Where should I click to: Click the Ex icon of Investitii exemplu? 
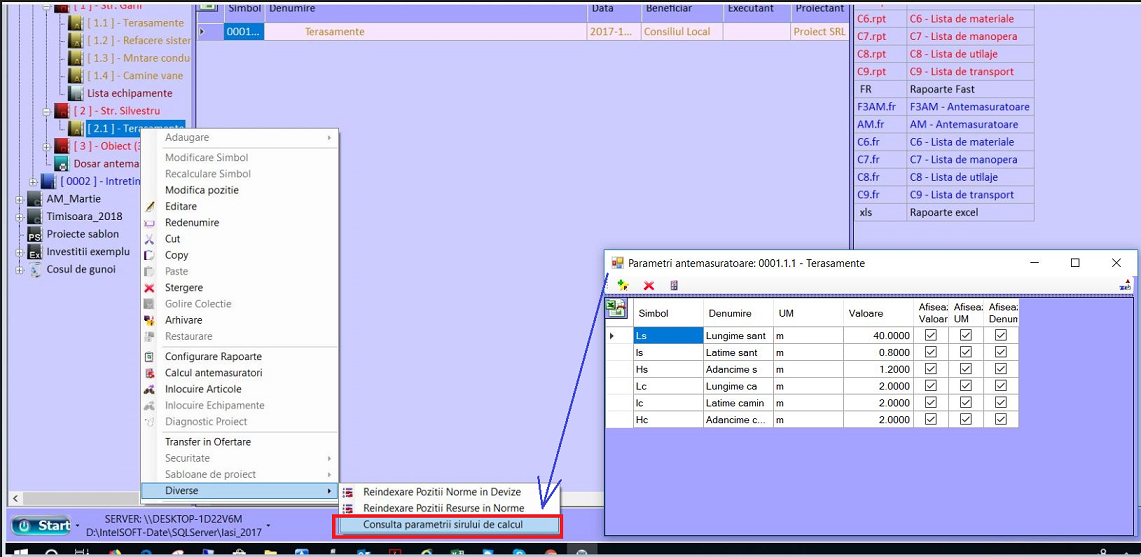34,252
